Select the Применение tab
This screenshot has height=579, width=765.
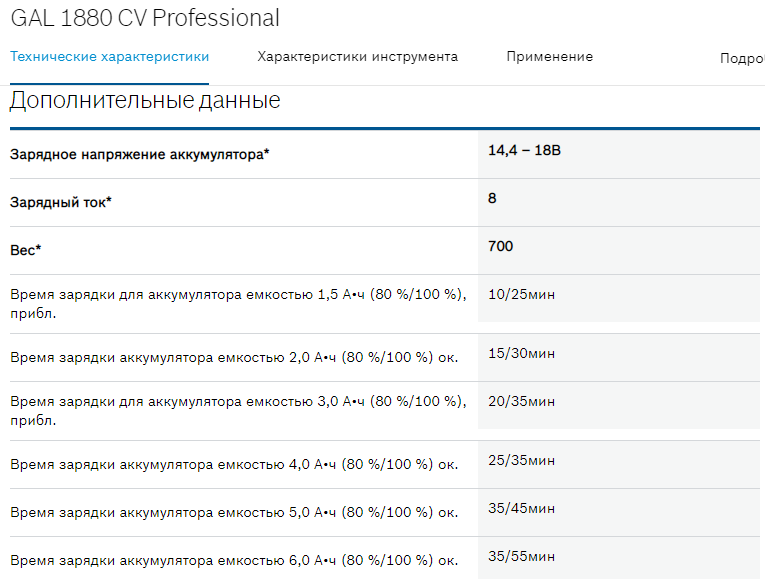click(549, 57)
